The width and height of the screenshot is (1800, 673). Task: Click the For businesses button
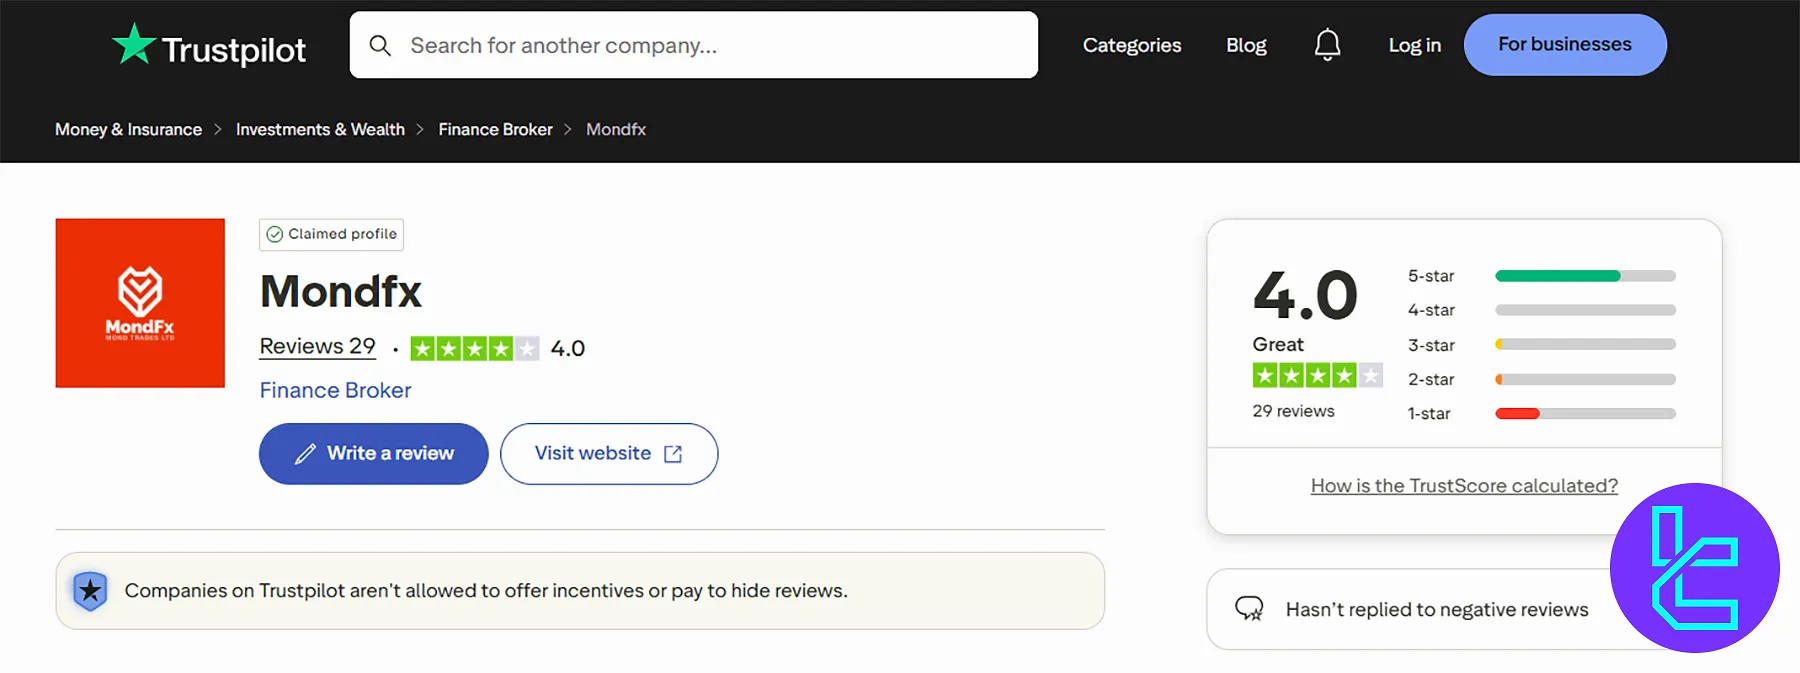(1563, 44)
